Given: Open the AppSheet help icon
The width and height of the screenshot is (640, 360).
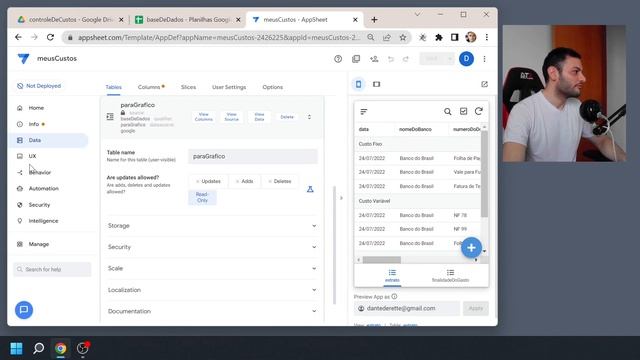Looking at the screenshot, I should point(338,59).
